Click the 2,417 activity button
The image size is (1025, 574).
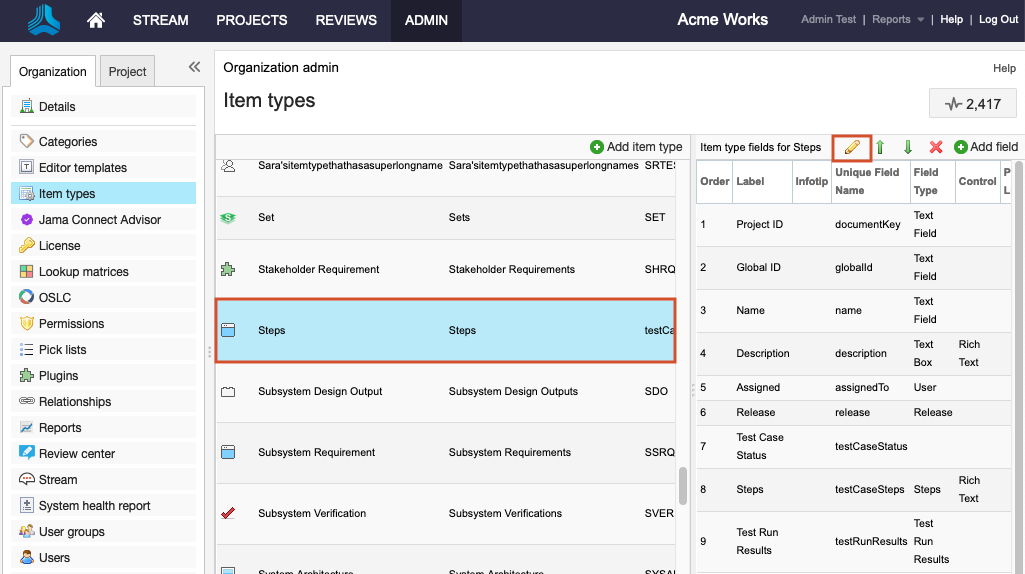point(973,103)
